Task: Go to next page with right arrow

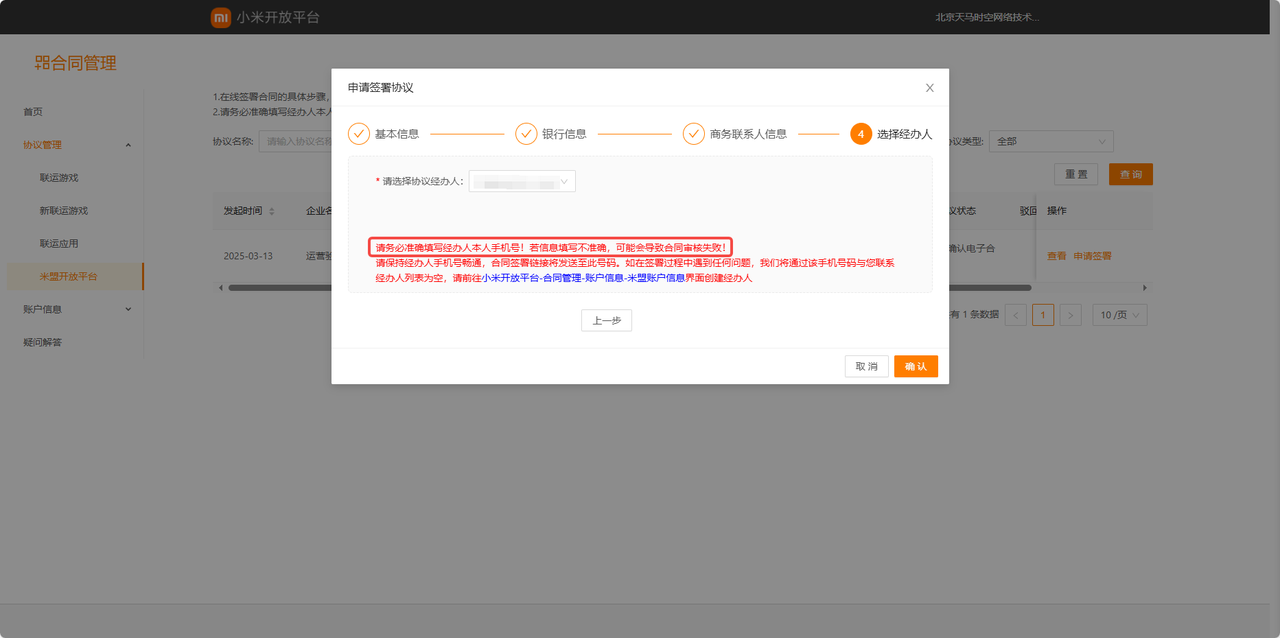Action: 1071,315
